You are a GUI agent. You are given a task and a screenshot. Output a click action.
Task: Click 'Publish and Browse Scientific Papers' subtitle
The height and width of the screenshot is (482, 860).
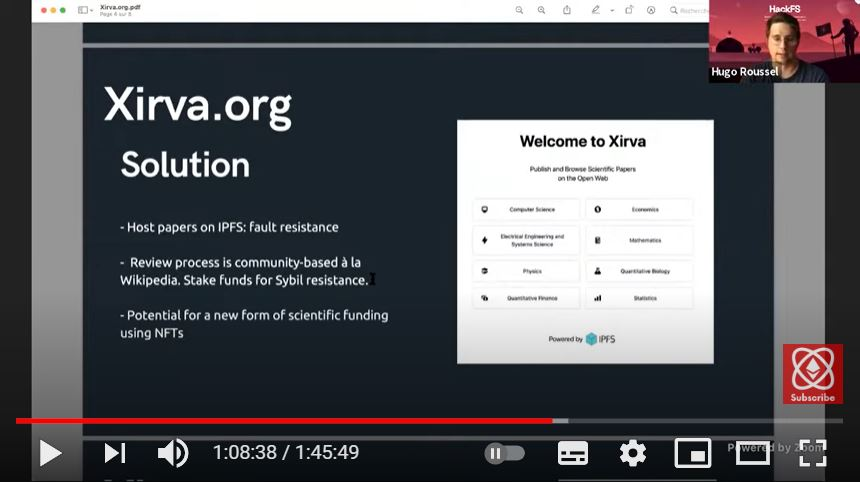(582, 169)
